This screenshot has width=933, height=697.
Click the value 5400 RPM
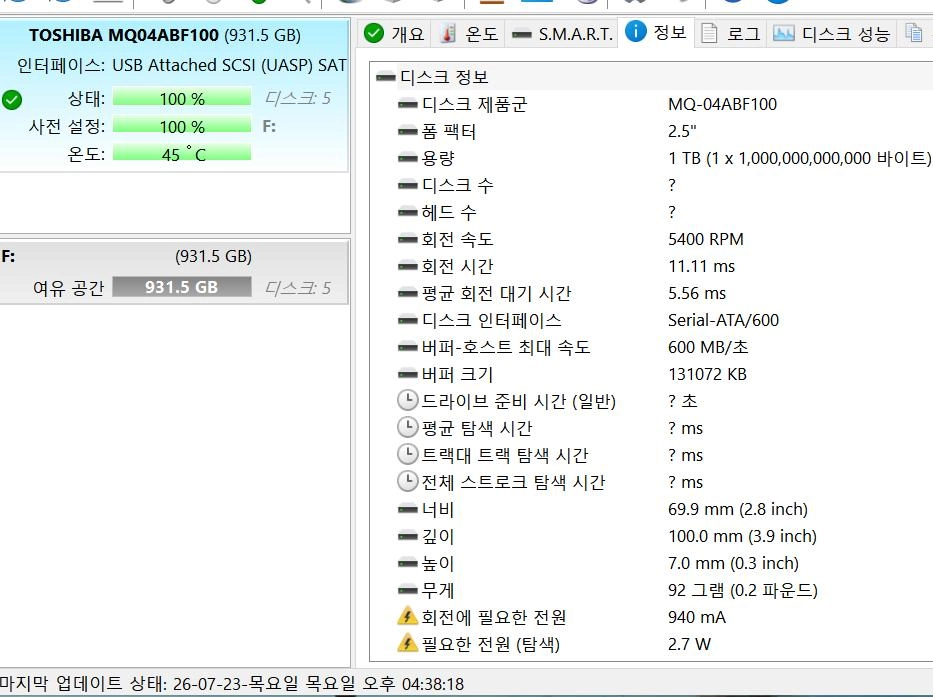point(706,239)
